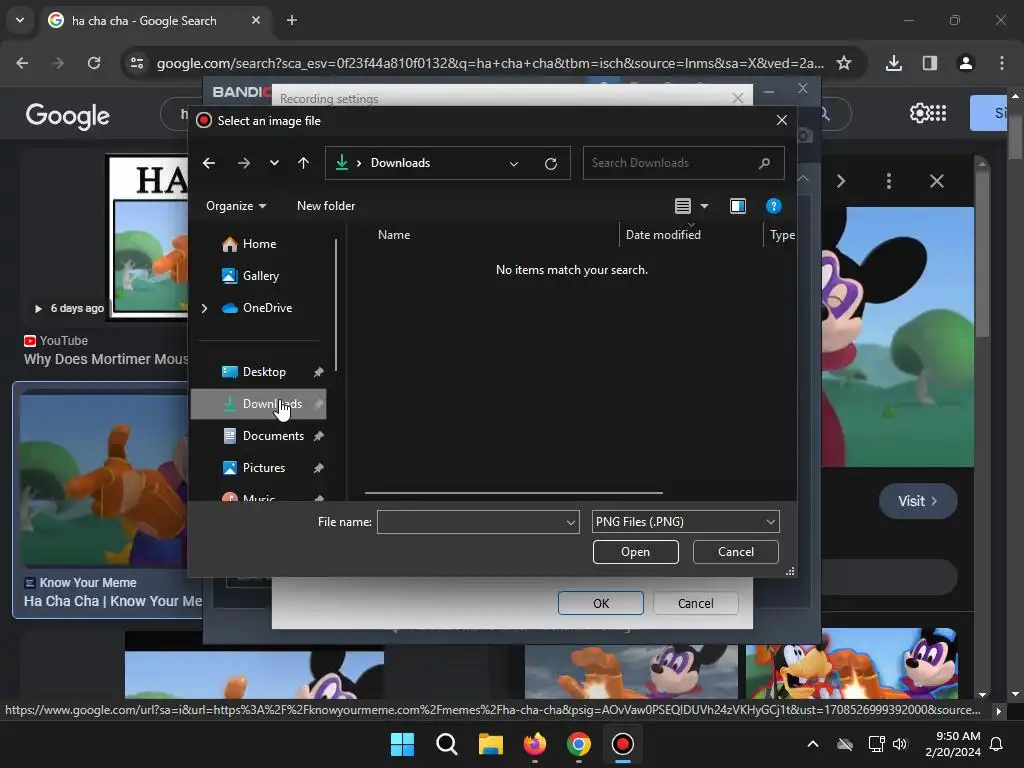This screenshot has height=768, width=1024.
Task: Open Documents quick access folder
Action: click(273, 436)
